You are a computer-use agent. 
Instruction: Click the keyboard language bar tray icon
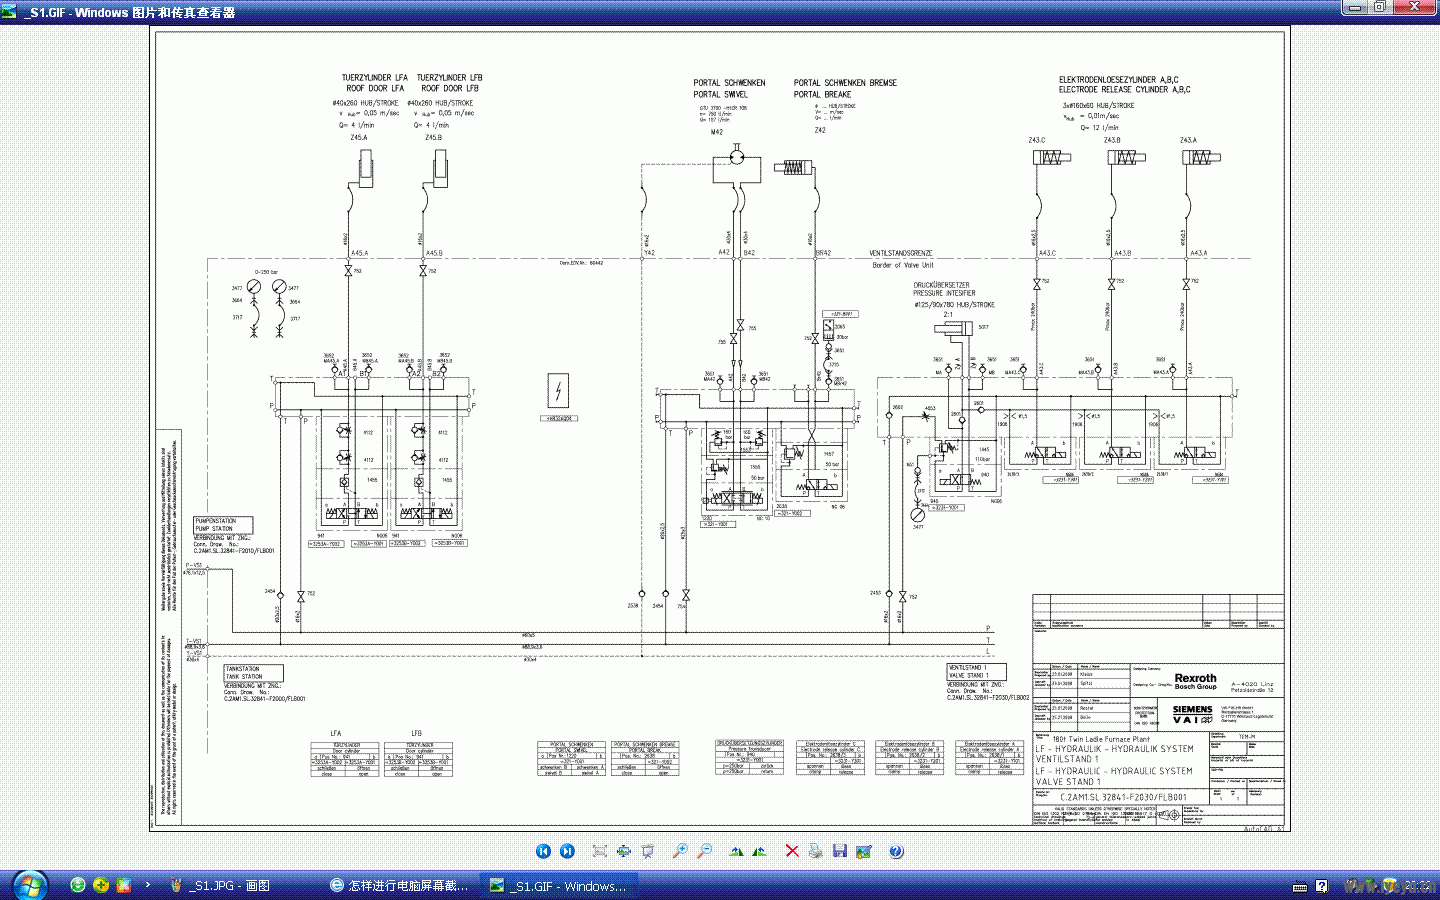(1300, 886)
